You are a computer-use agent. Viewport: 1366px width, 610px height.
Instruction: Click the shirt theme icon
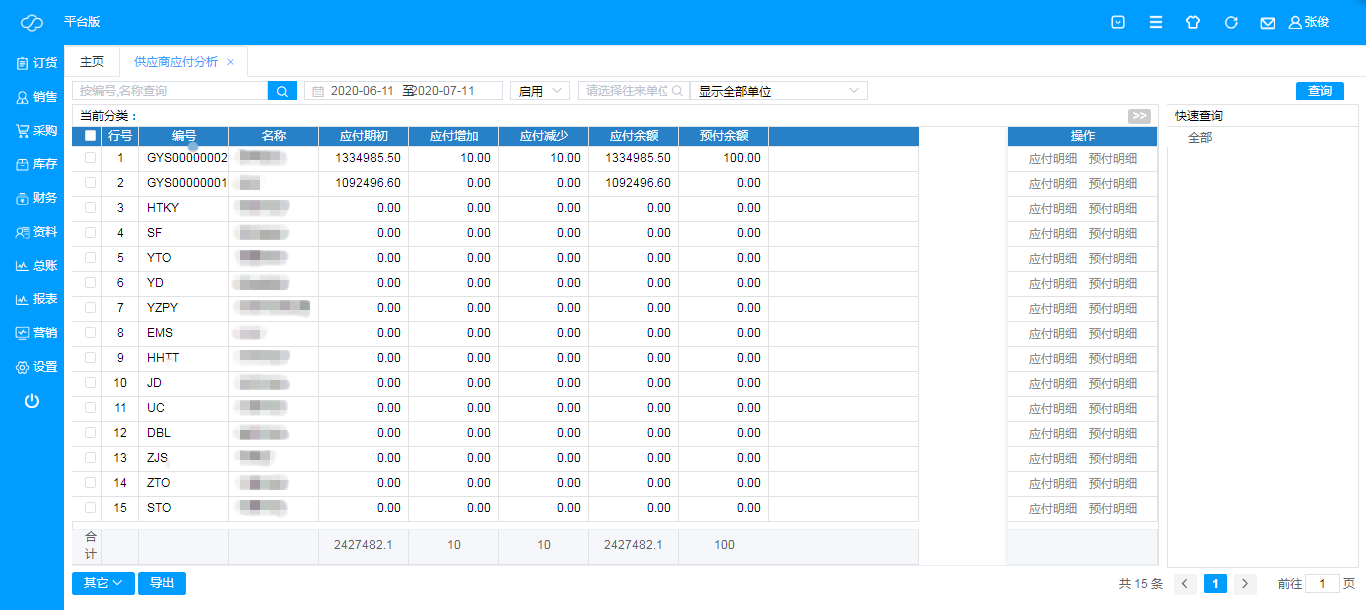click(1193, 22)
